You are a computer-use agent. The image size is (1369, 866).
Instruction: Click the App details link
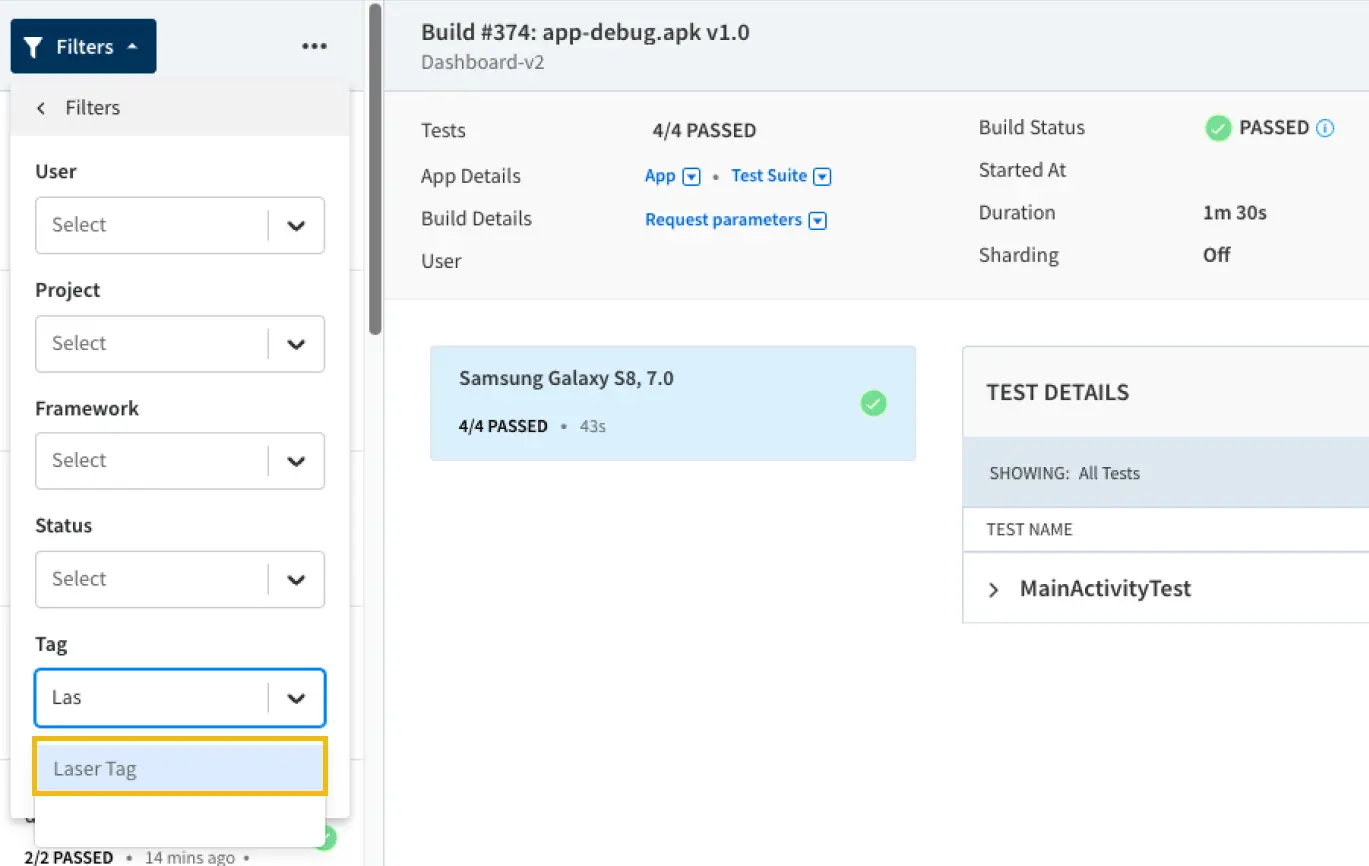tap(660, 176)
